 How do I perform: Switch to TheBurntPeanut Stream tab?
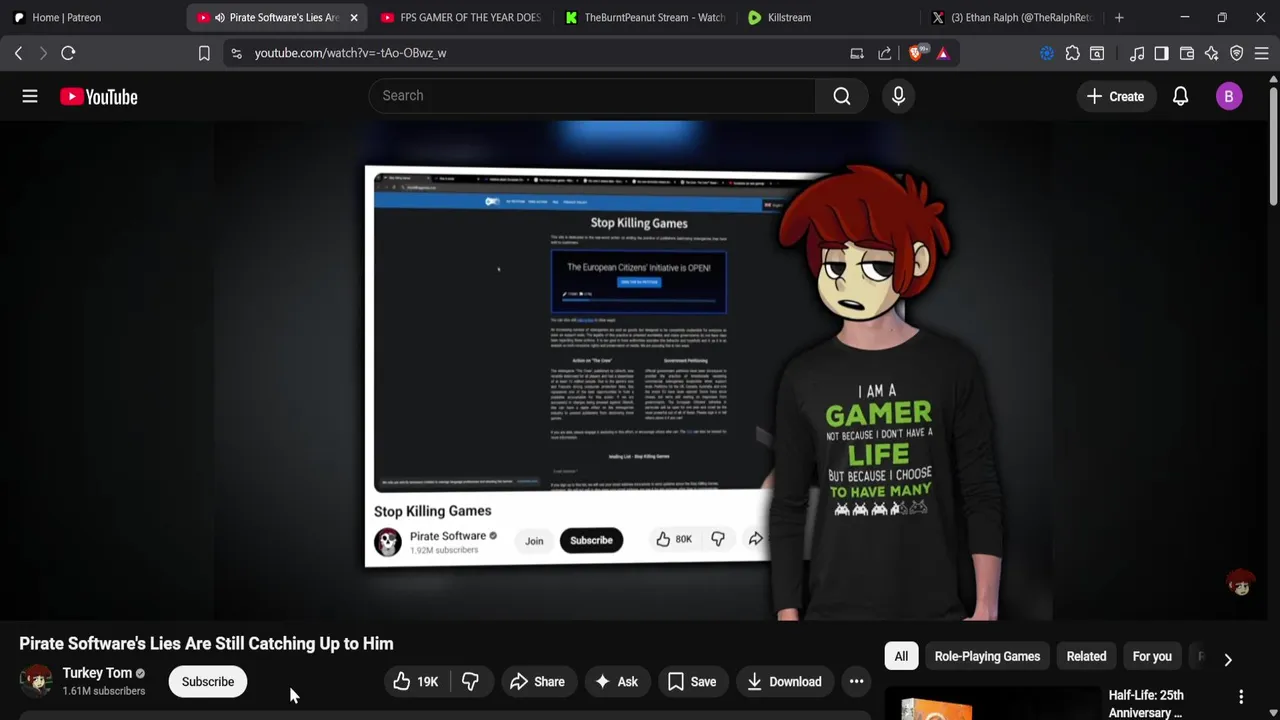[x=645, y=17]
